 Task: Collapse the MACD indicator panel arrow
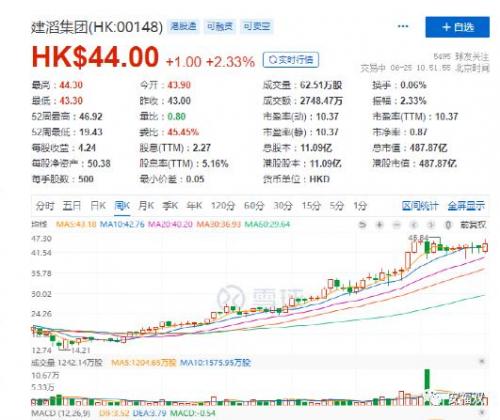[482, 413]
